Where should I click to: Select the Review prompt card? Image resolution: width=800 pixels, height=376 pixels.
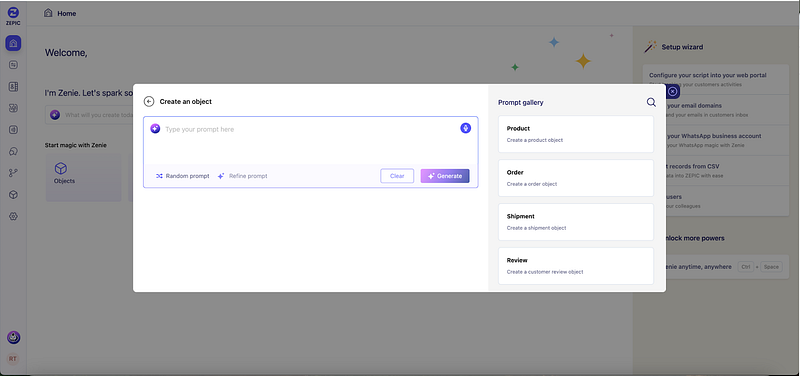click(576, 266)
